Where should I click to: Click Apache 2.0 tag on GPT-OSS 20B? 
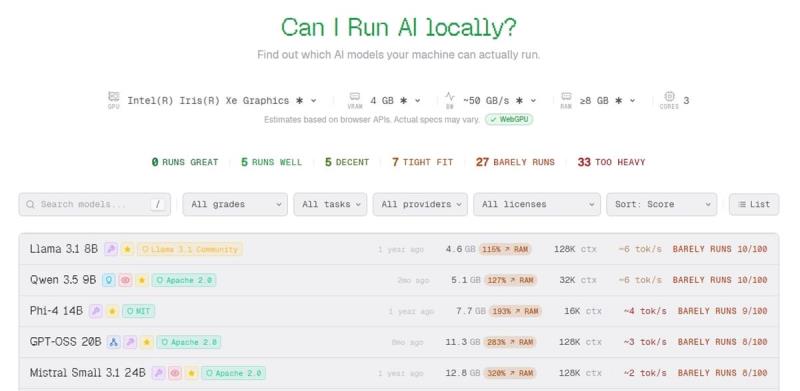[189, 342]
